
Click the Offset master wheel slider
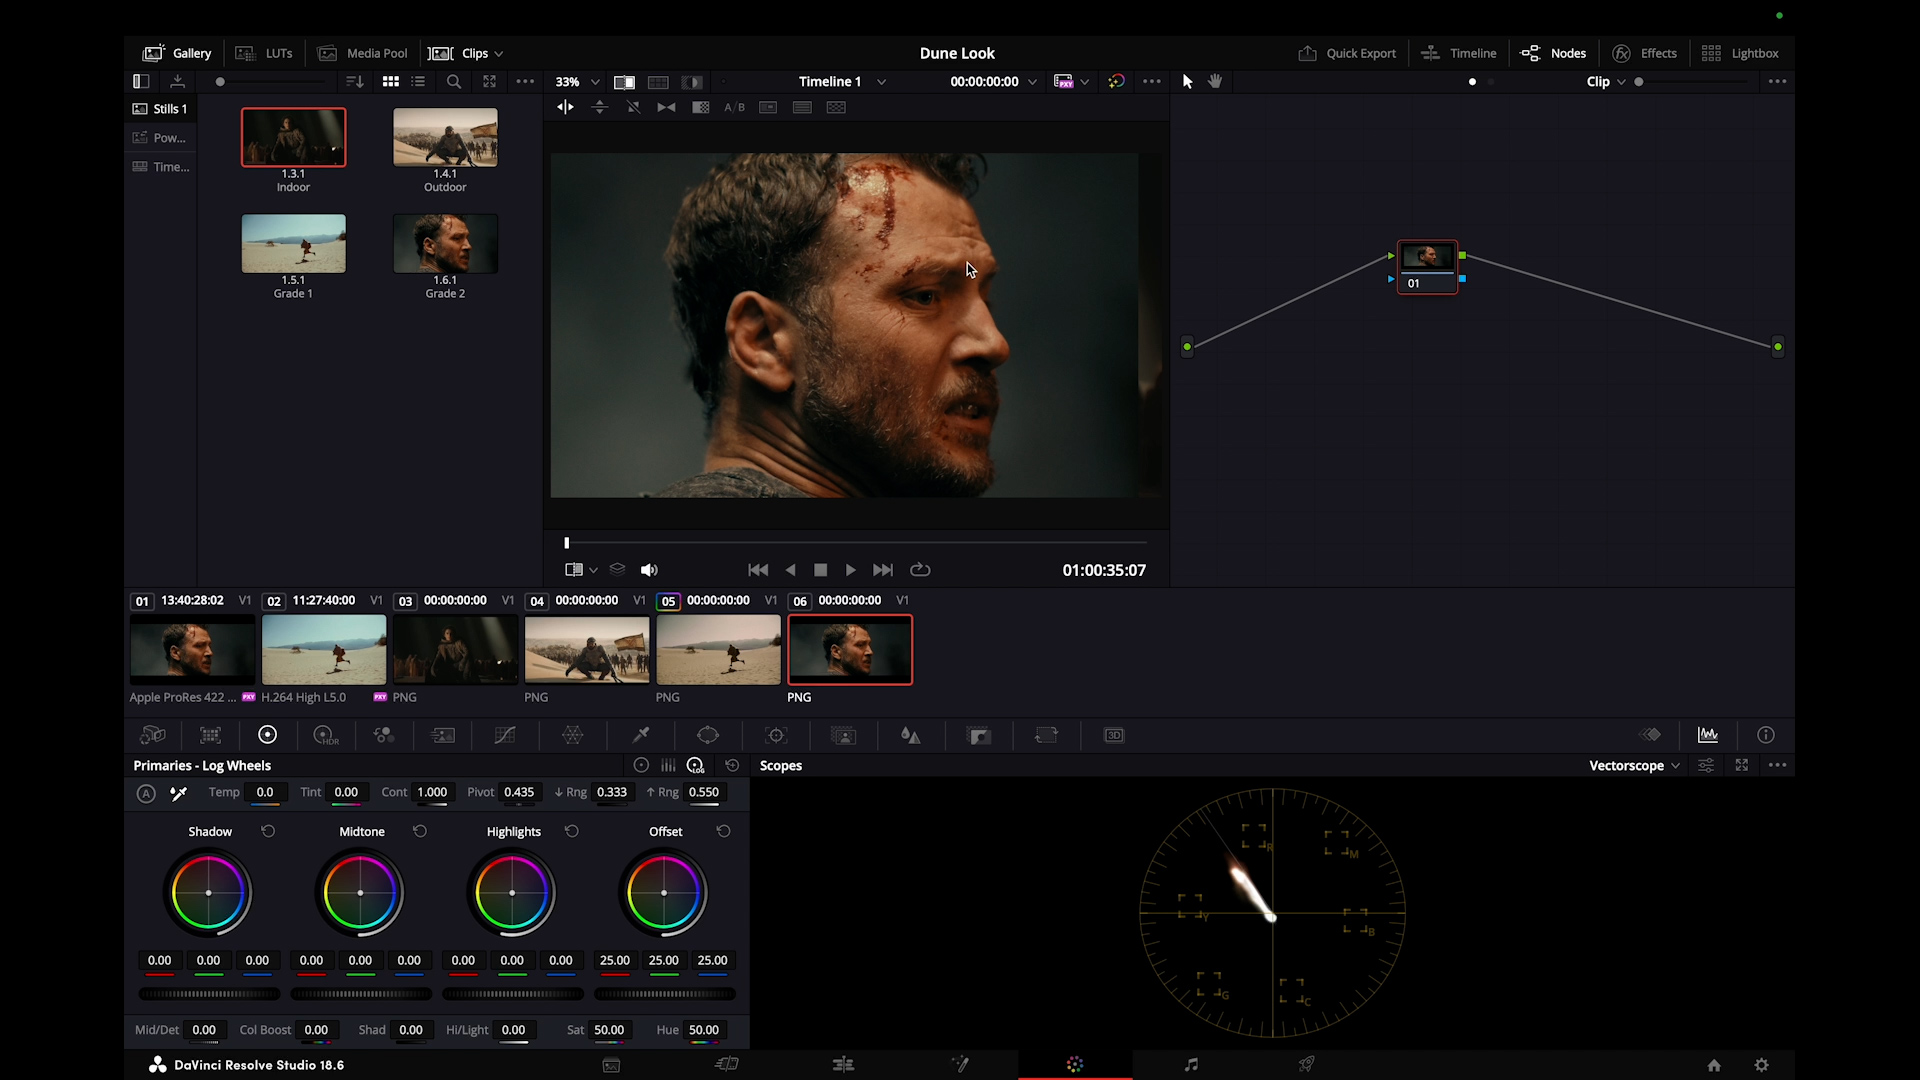pos(664,994)
